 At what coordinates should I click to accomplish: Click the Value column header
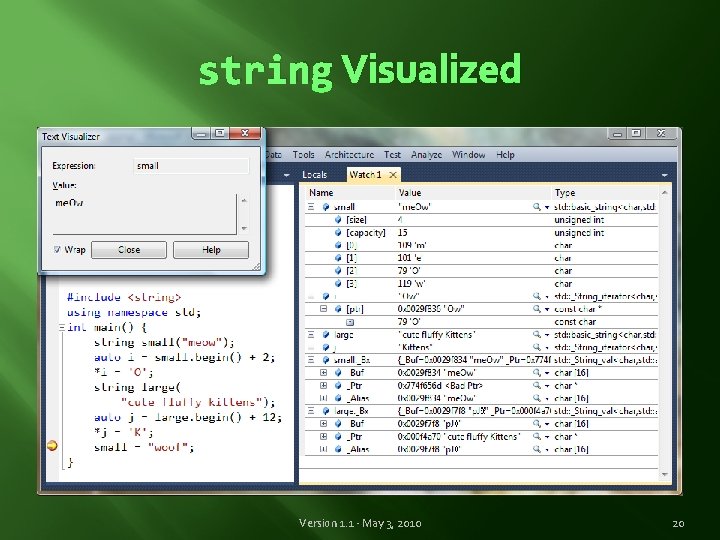coord(473,193)
